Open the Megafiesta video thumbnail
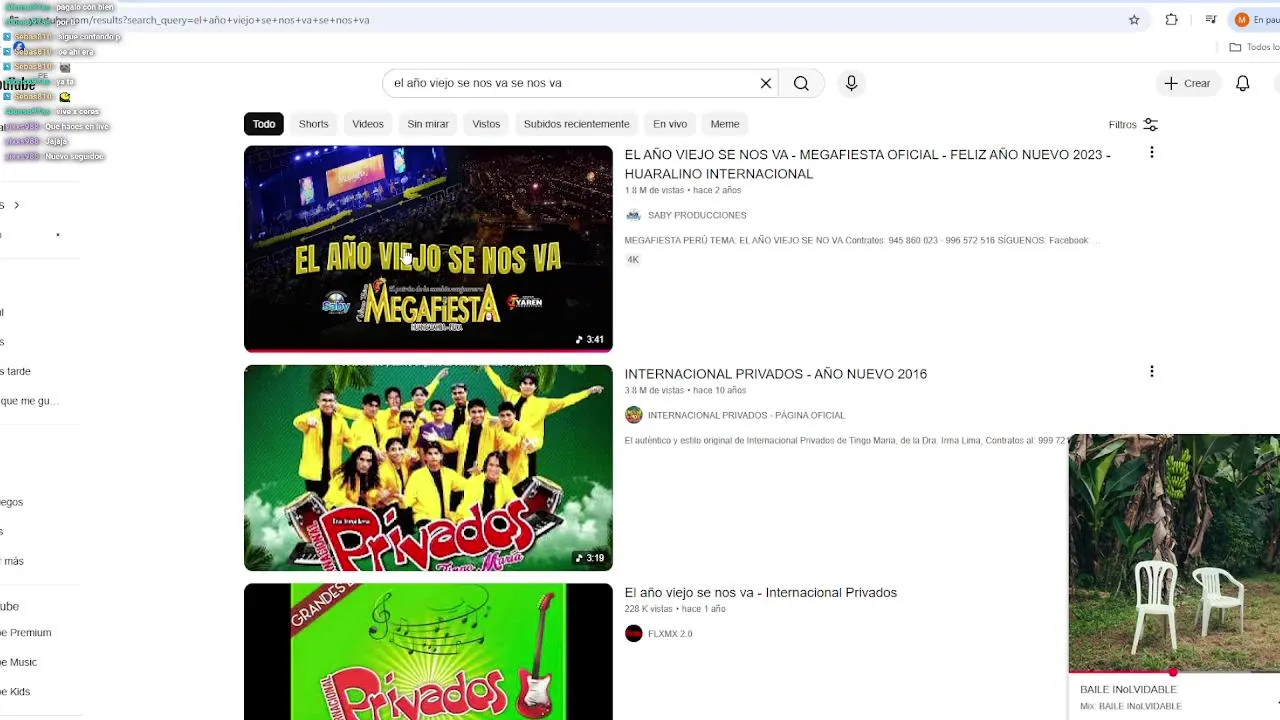Viewport: 1280px width, 720px height. pos(428,249)
